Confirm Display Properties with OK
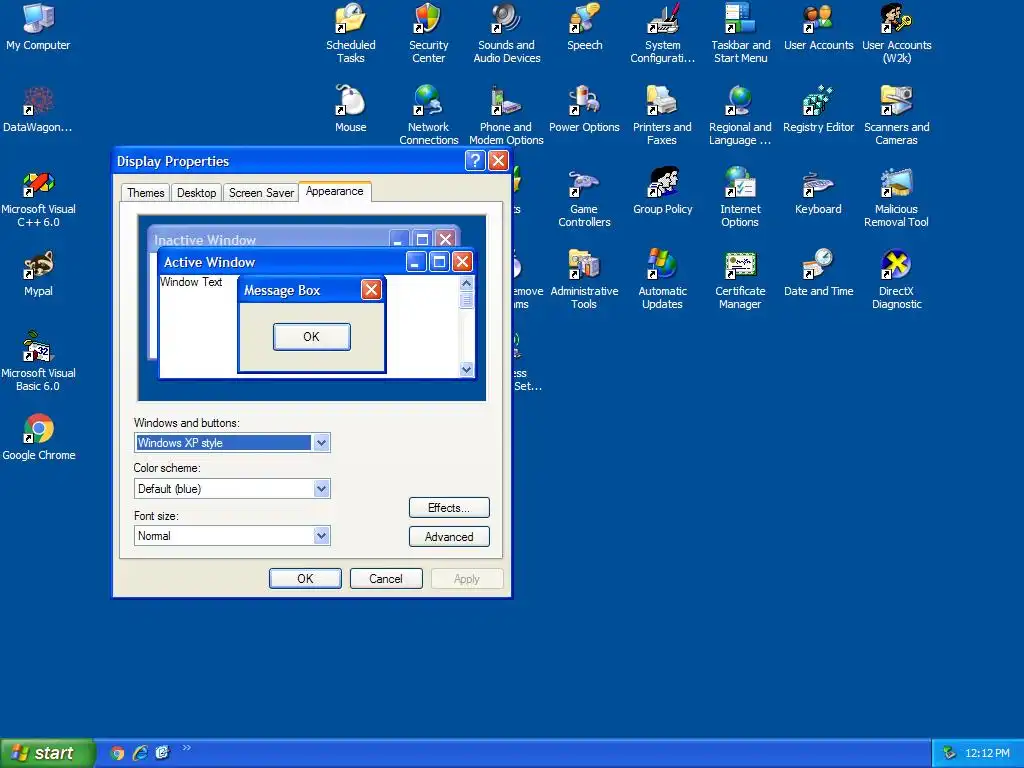The height and width of the screenshot is (768, 1024). coord(305,579)
